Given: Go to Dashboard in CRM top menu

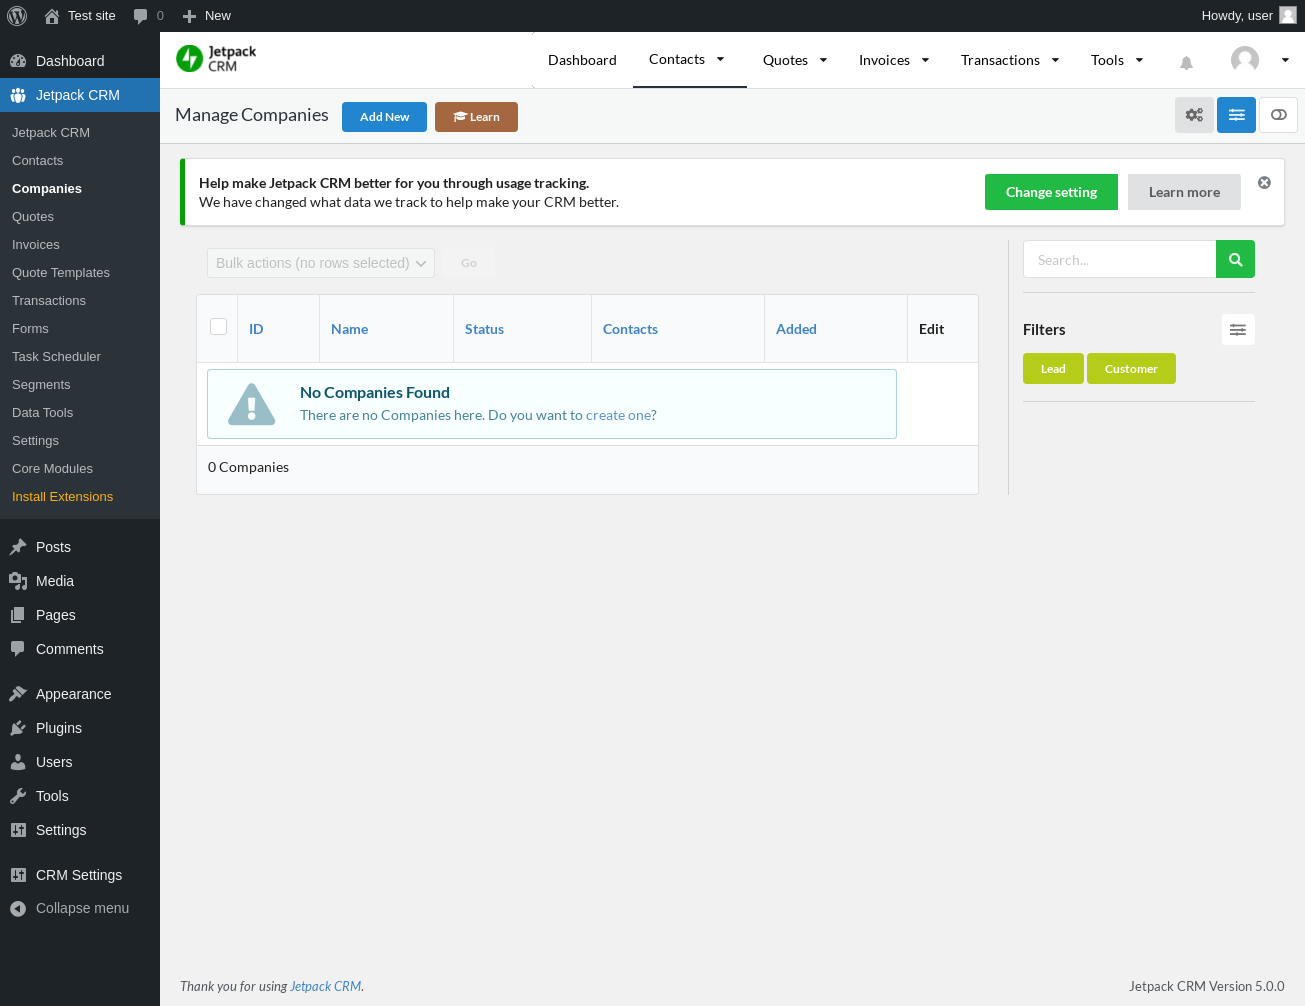Looking at the screenshot, I should (582, 60).
